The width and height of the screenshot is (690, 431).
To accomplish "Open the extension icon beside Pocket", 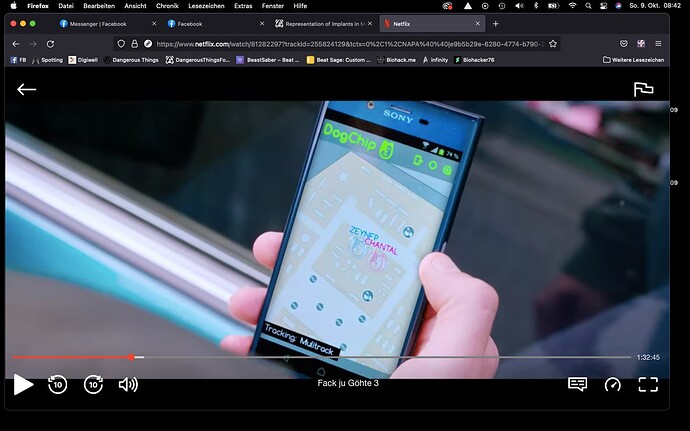I will [x=641, y=44].
